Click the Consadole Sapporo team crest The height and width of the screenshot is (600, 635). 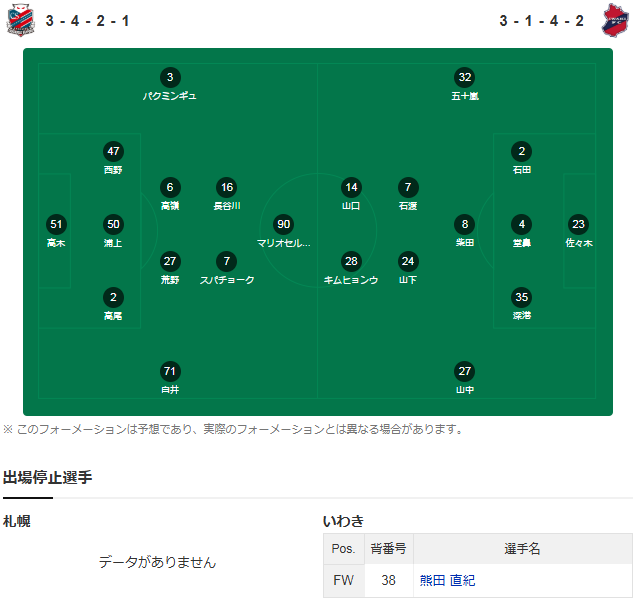click(20, 20)
